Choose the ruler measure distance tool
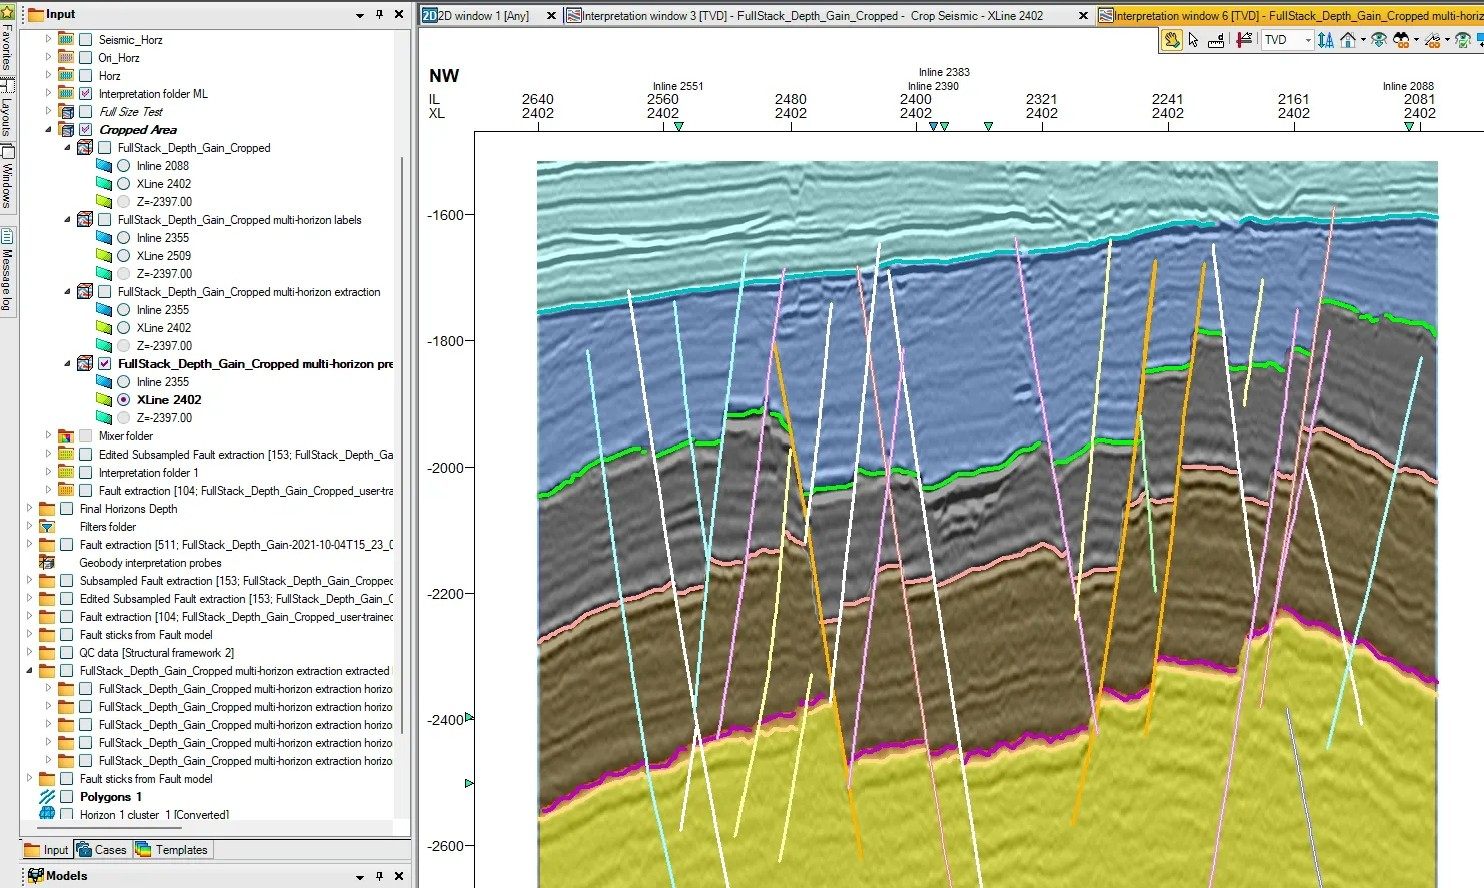Viewport: 1484px width, 888px height. click(x=1216, y=40)
